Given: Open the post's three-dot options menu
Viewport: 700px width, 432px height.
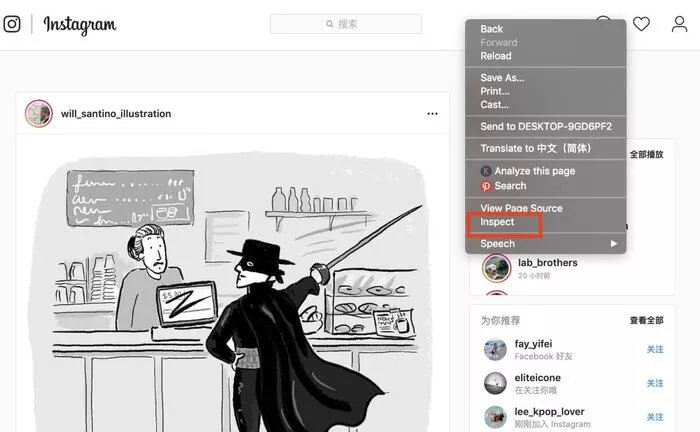Looking at the screenshot, I should coord(432,113).
